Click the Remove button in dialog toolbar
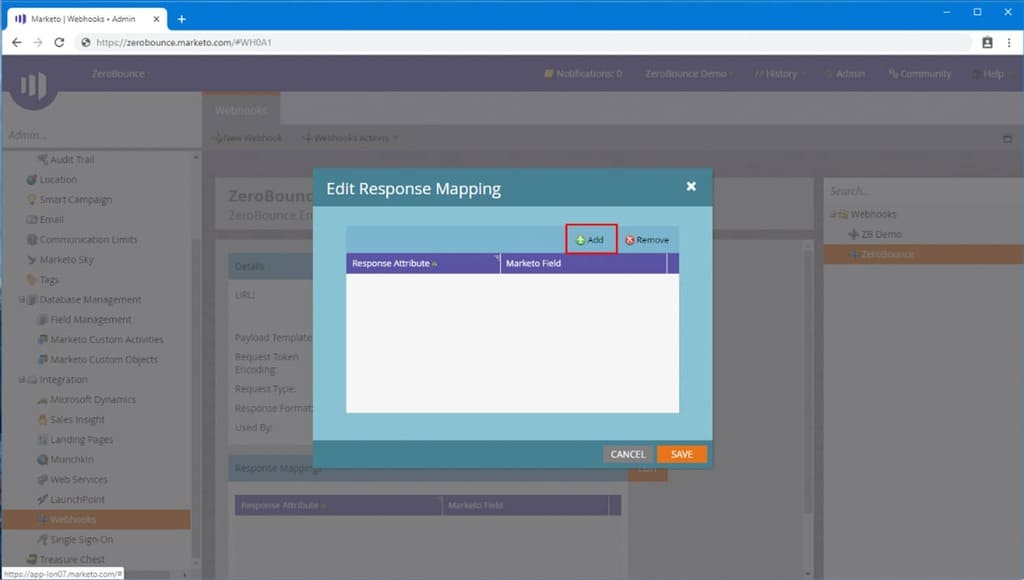Image resolution: width=1024 pixels, height=580 pixels. [647, 240]
